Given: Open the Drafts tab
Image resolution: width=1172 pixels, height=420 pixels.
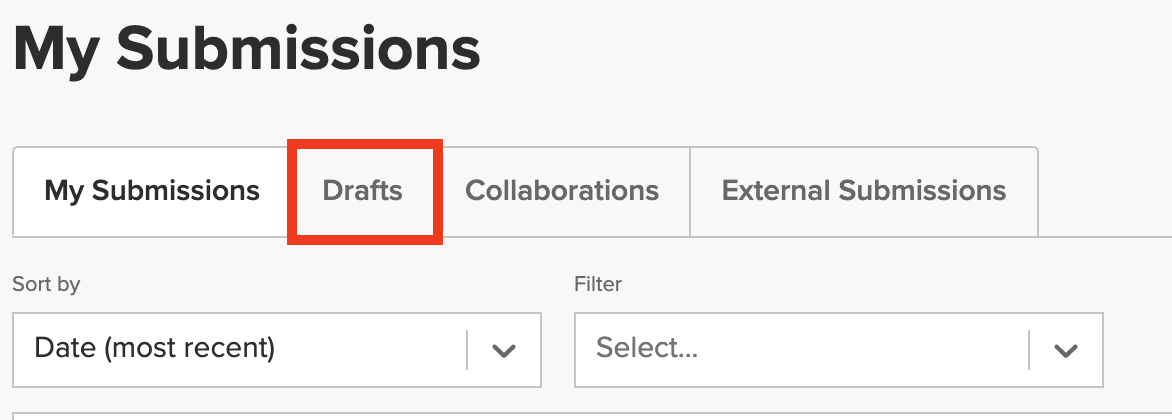Looking at the screenshot, I should point(363,191).
